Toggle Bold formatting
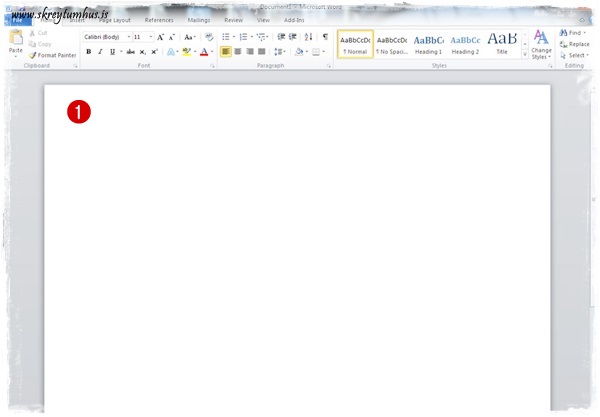This screenshot has height=417, width=600. point(88,51)
